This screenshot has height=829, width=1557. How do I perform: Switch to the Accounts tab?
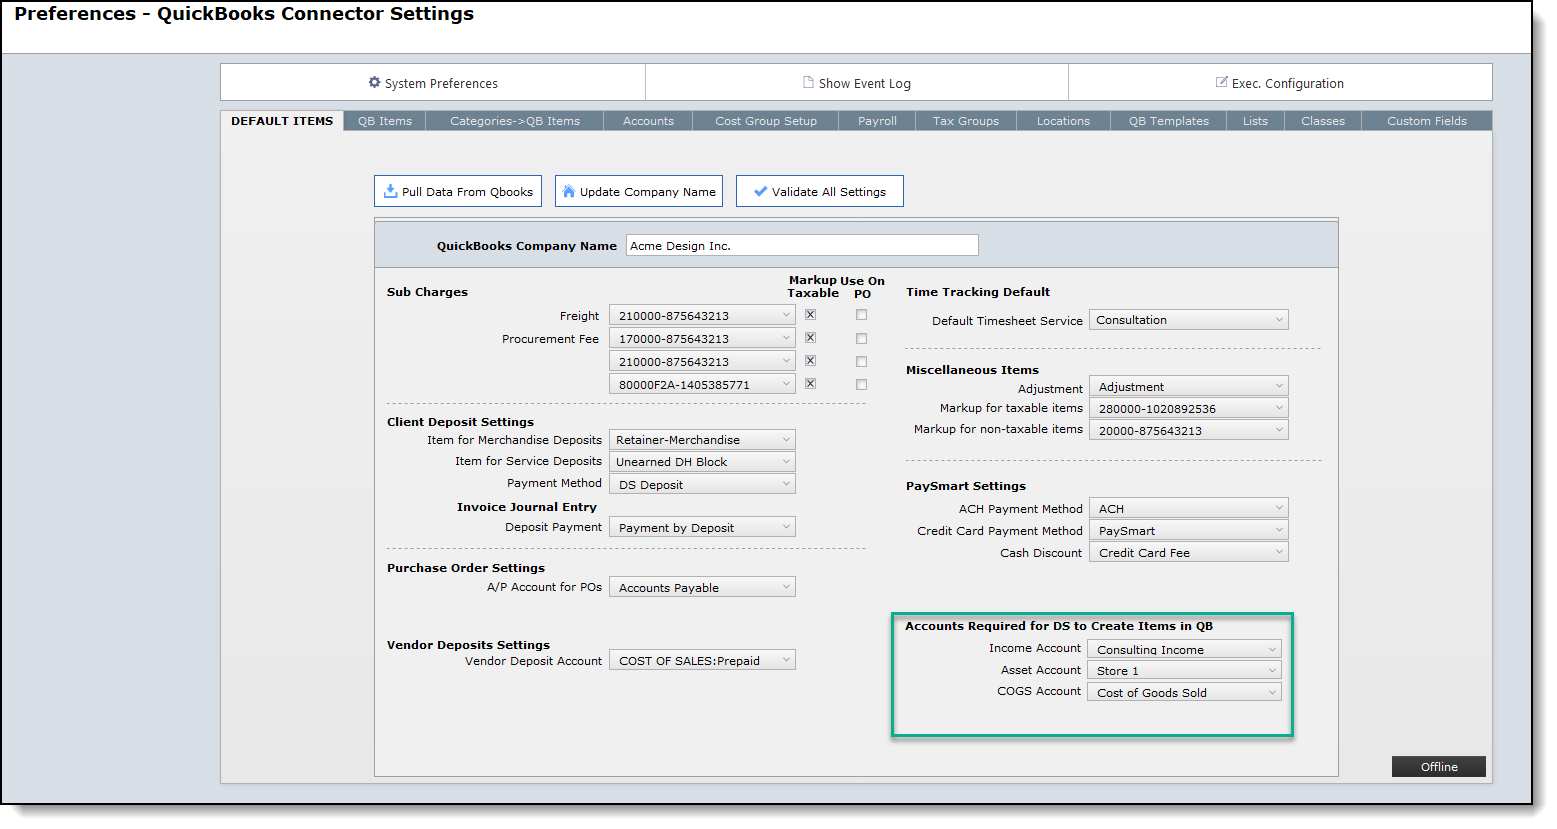pyautogui.click(x=648, y=121)
